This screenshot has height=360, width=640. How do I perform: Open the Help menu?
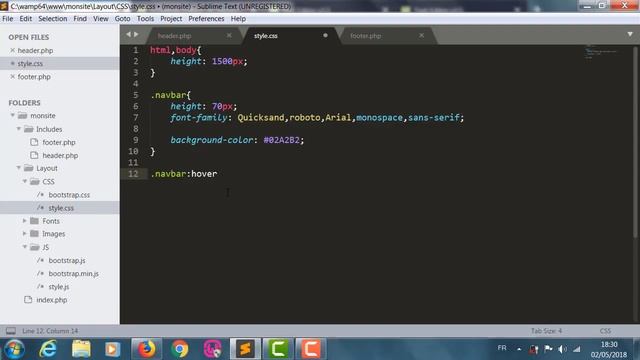[x=238, y=19]
